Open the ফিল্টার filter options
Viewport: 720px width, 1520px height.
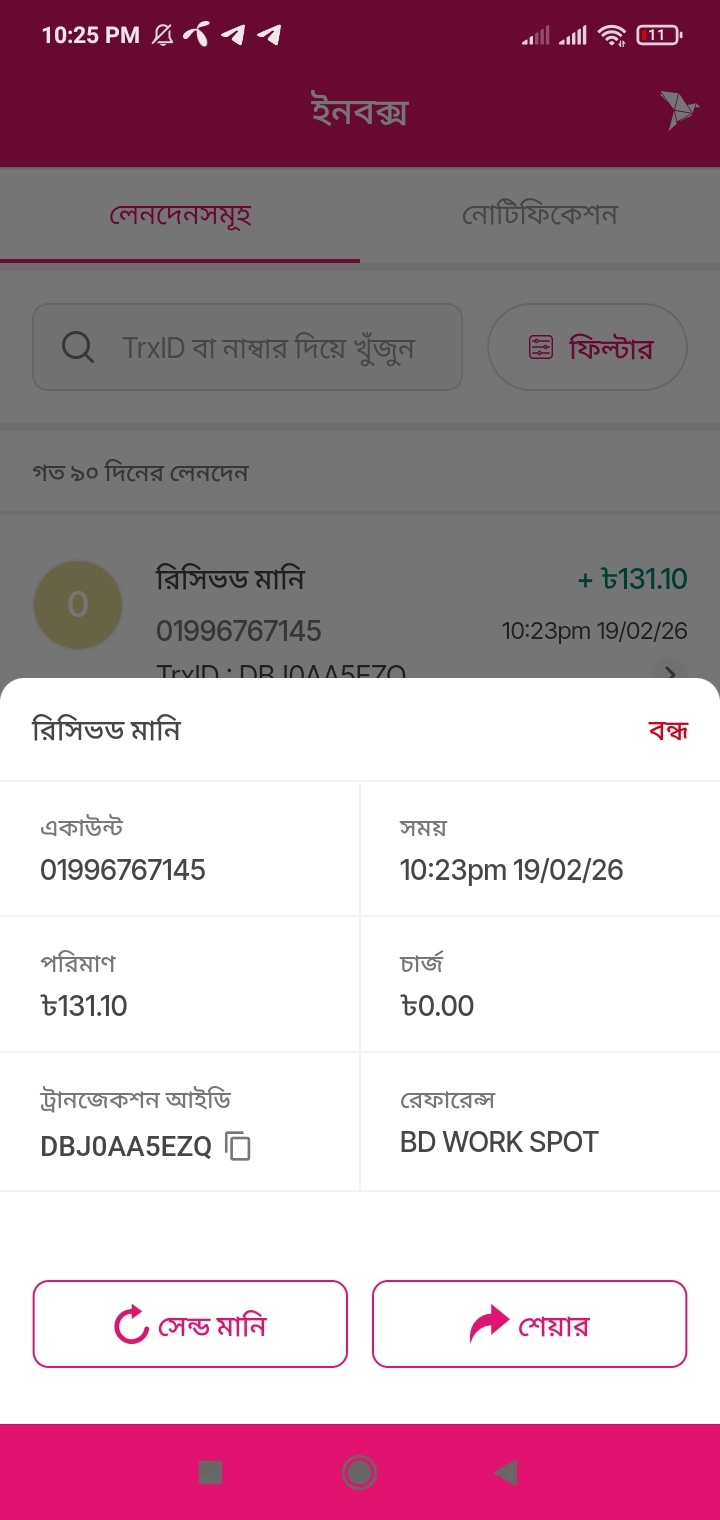(587, 347)
